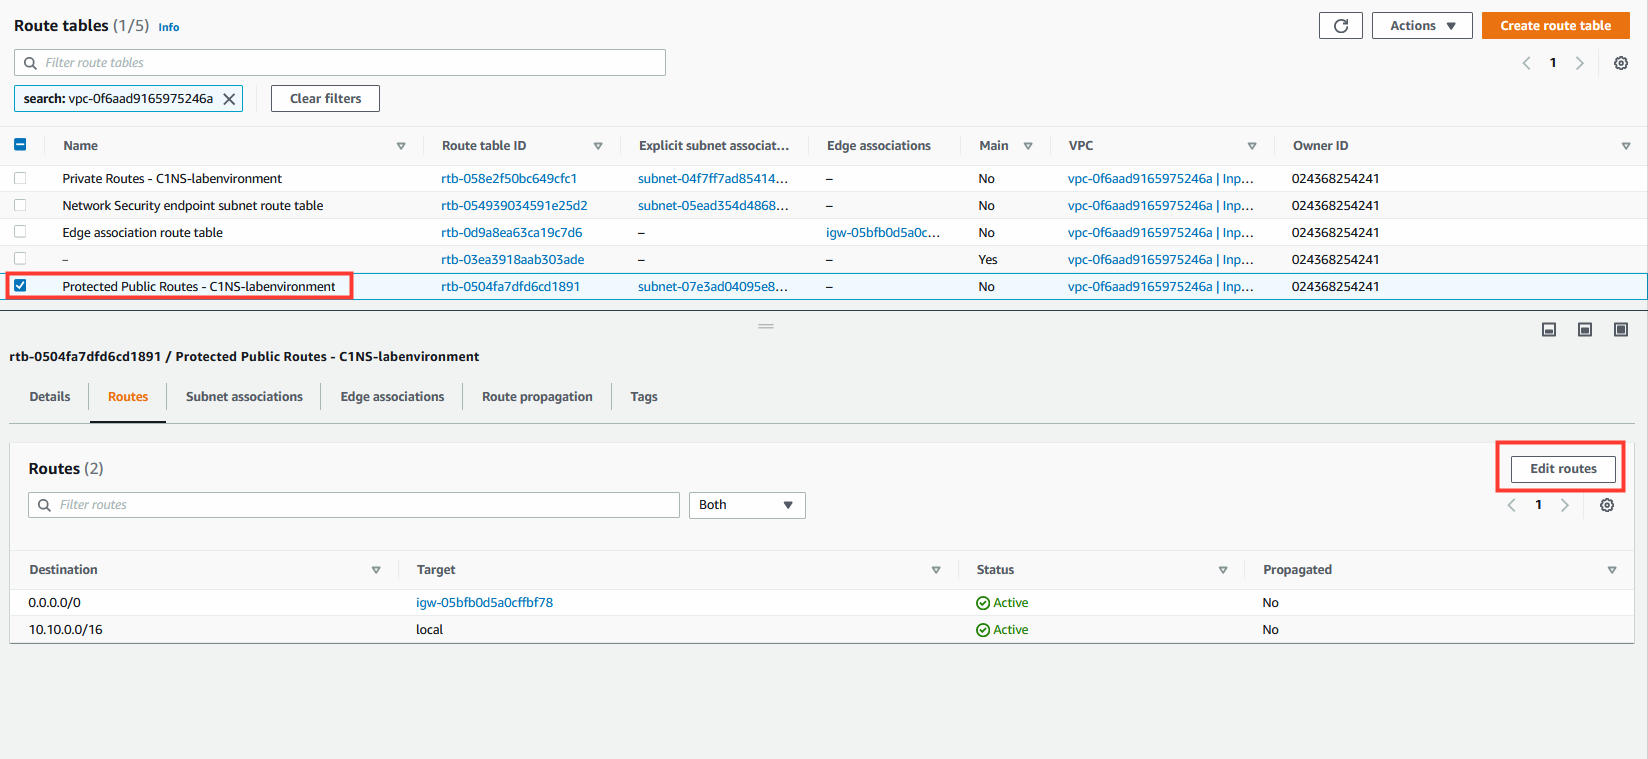Open the Edge associations tab
Screen dimensions: 1648x759
click(392, 397)
